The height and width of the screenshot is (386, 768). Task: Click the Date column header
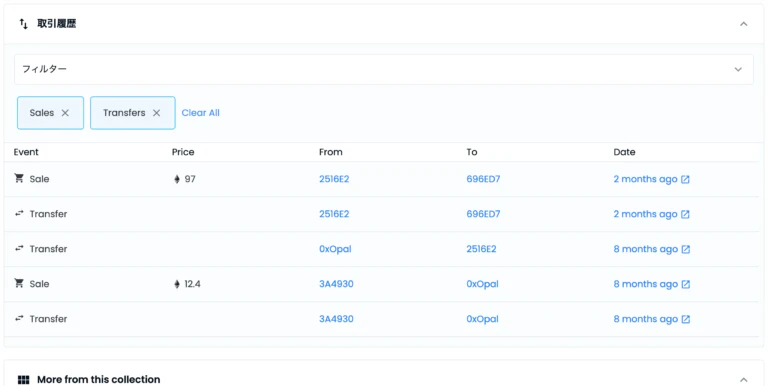(624, 152)
